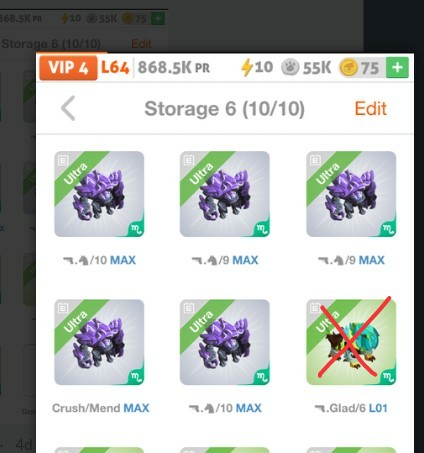This screenshot has width=424, height=453.
Task: Tap the green plus add-coins button
Action: coord(397,68)
